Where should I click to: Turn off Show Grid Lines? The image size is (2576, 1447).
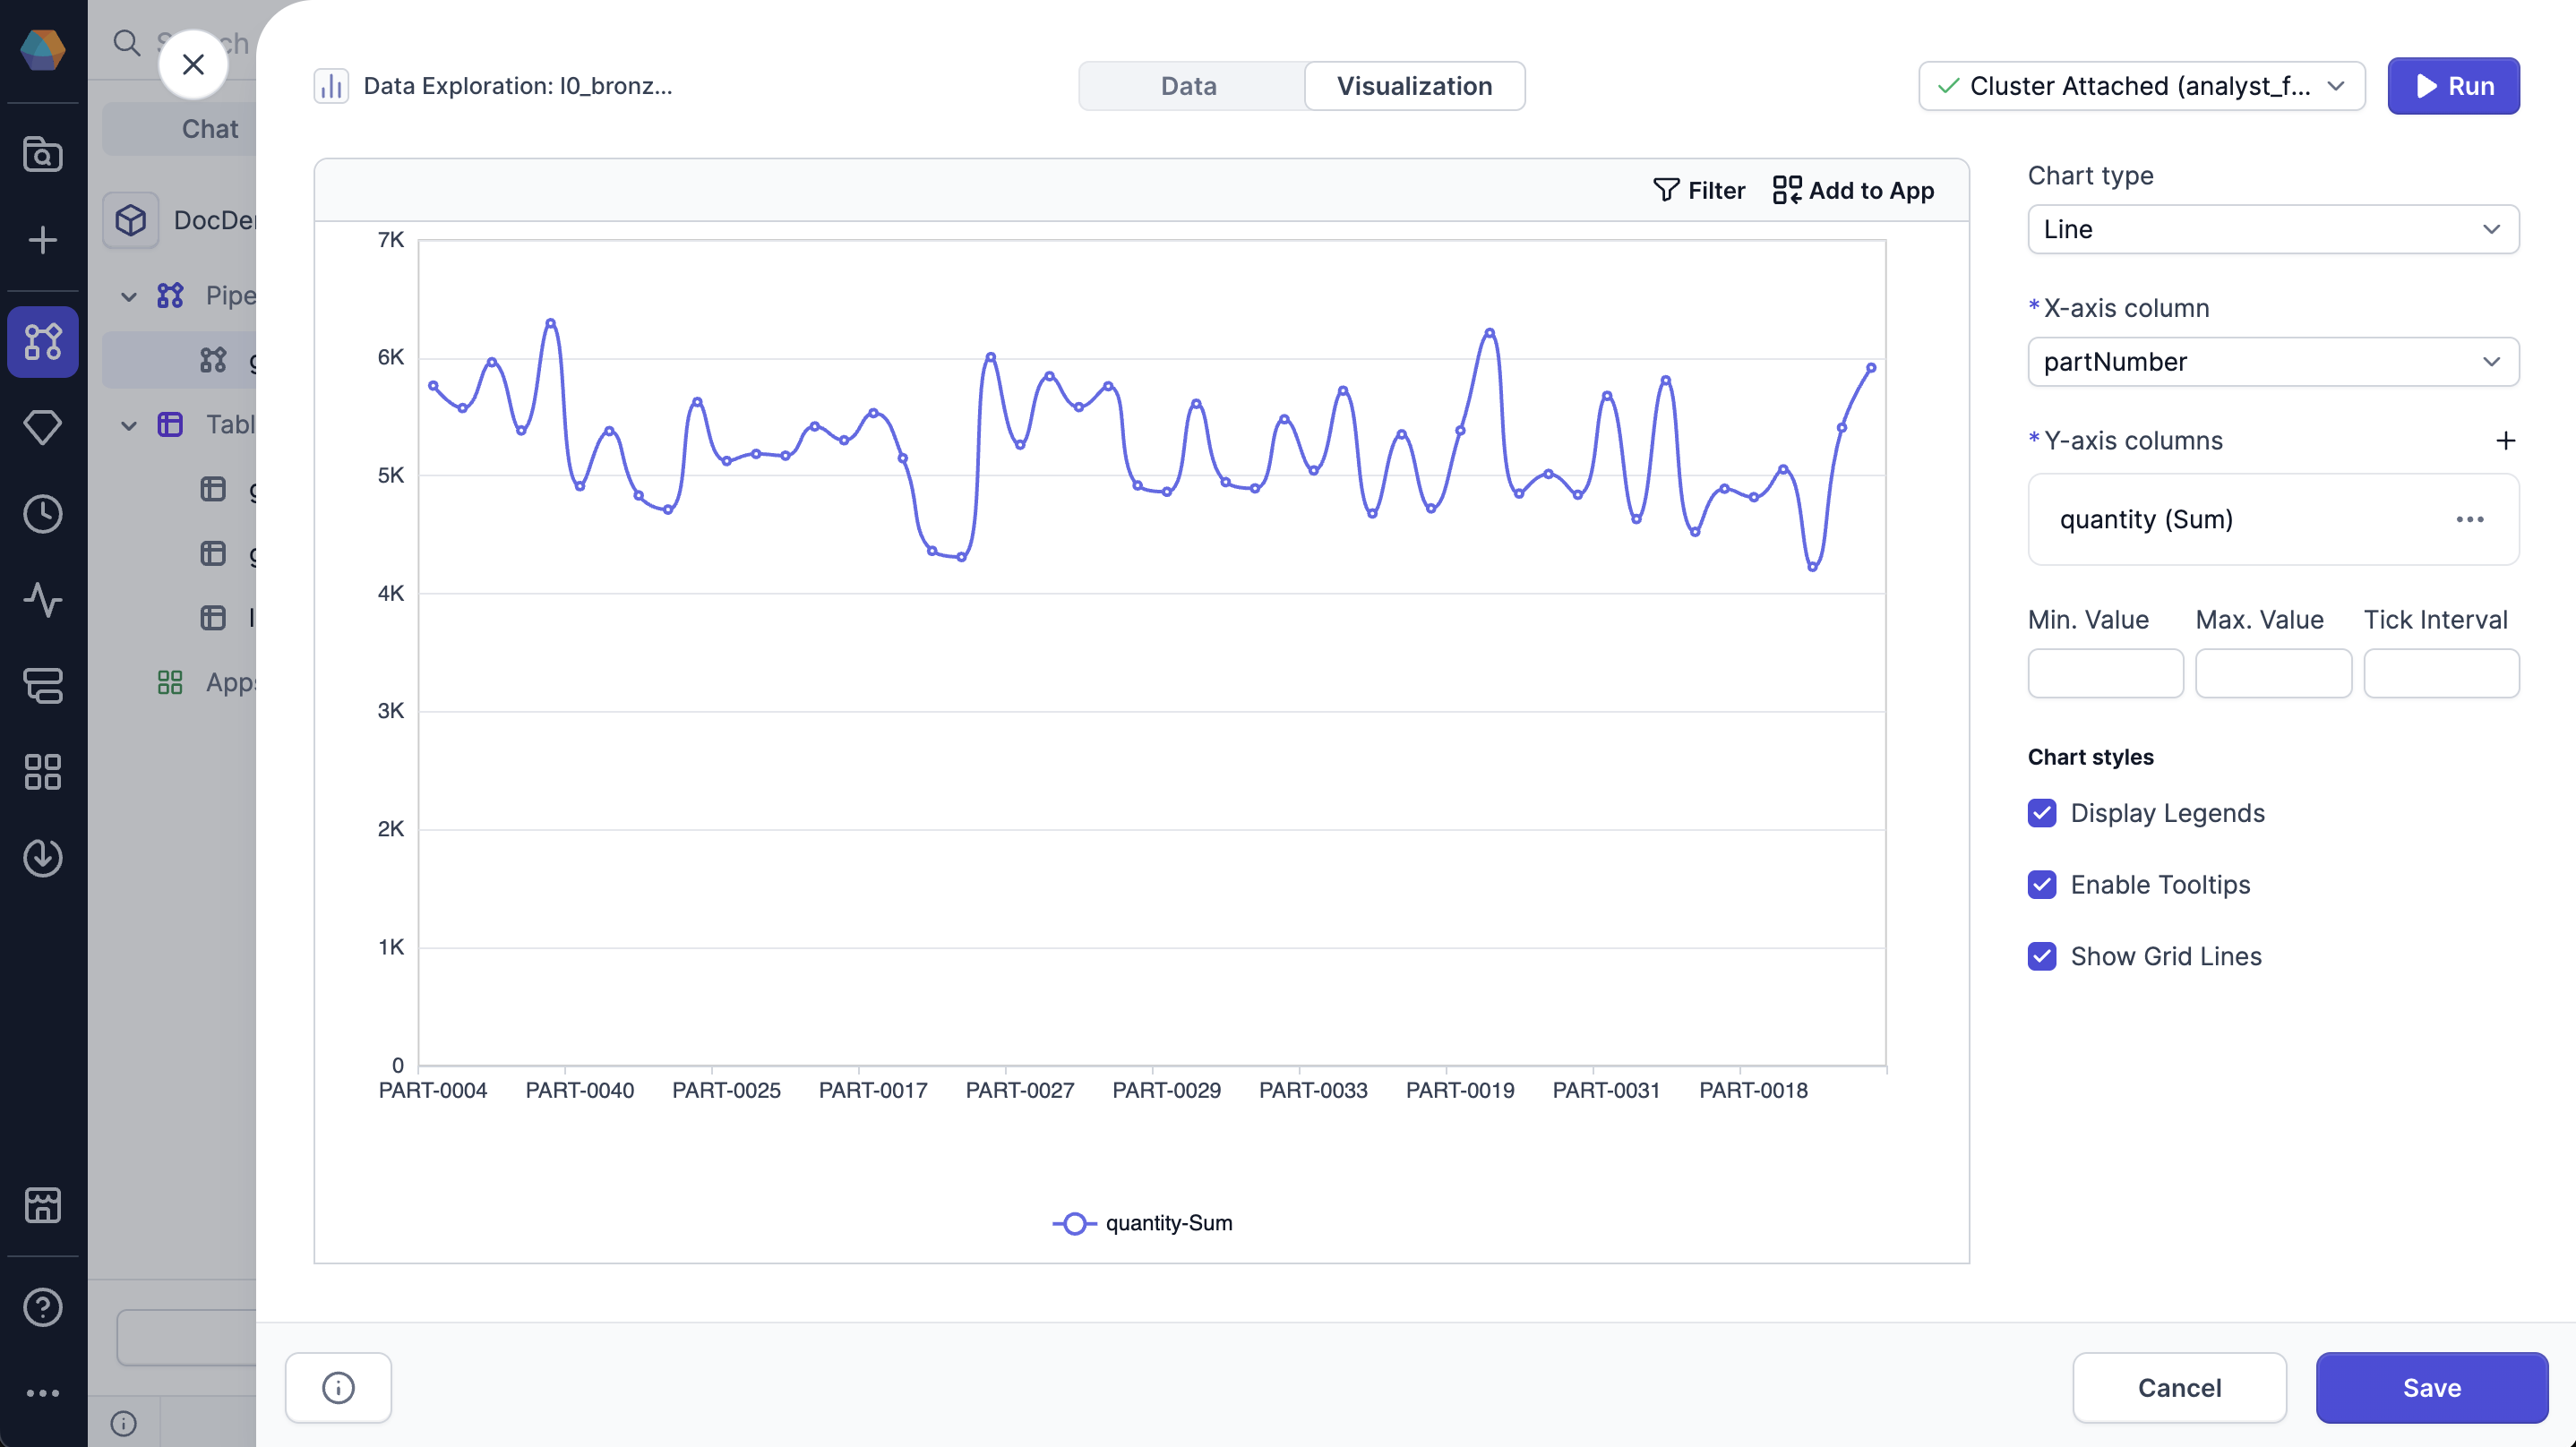(2042, 956)
